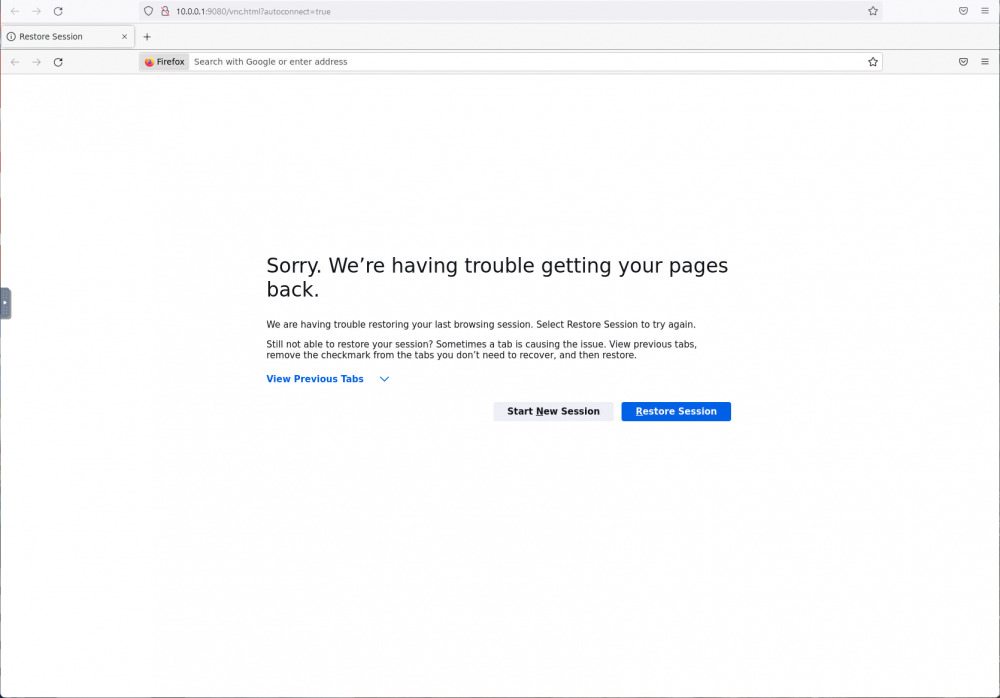The image size is (1000, 698).
Task: Focus the Search with Google address field
Action: (528, 62)
